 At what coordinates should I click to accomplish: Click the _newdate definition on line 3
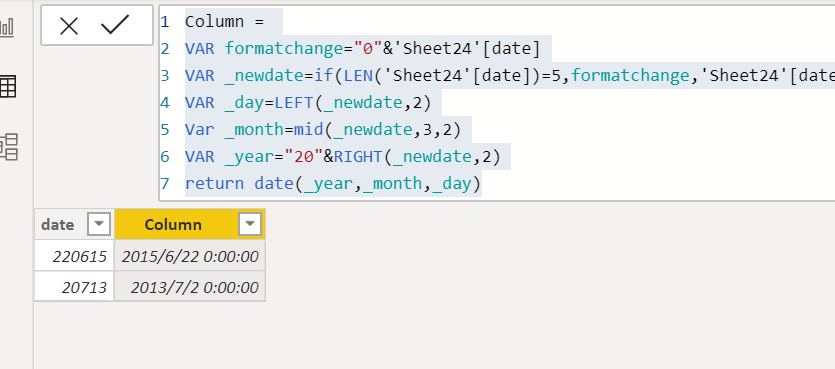pos(264,76)
